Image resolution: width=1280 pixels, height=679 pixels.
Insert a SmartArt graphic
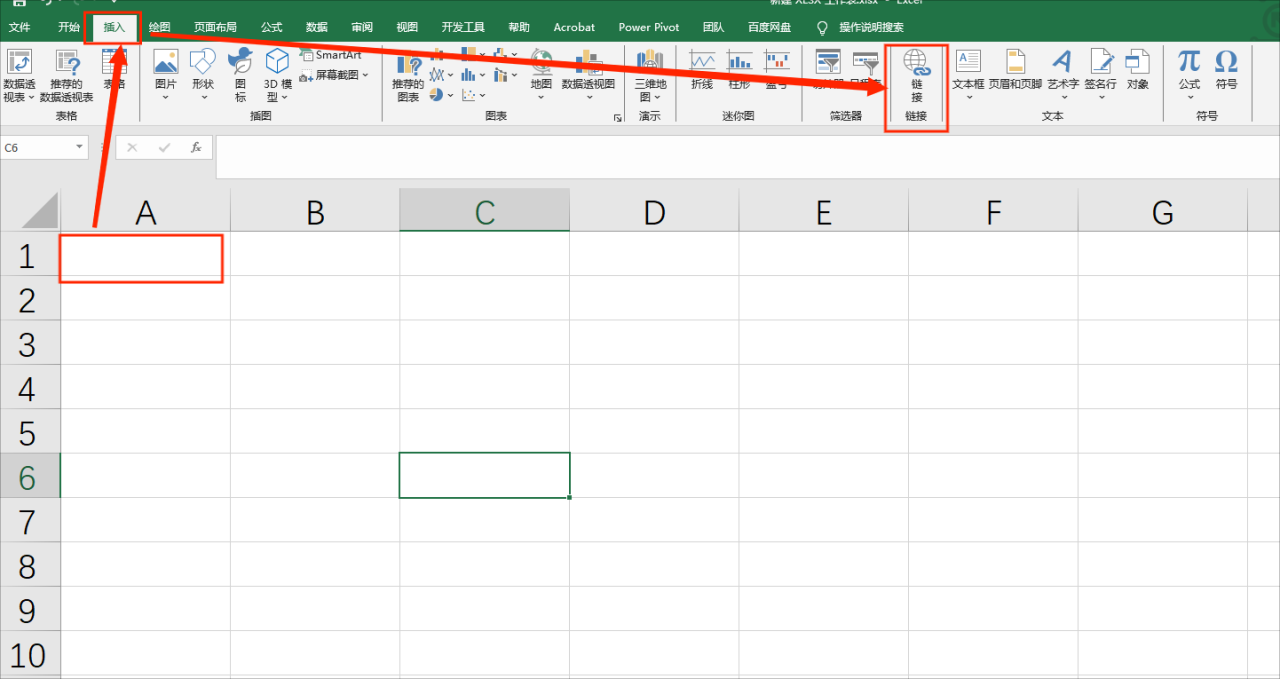click(x=331, y=55)
